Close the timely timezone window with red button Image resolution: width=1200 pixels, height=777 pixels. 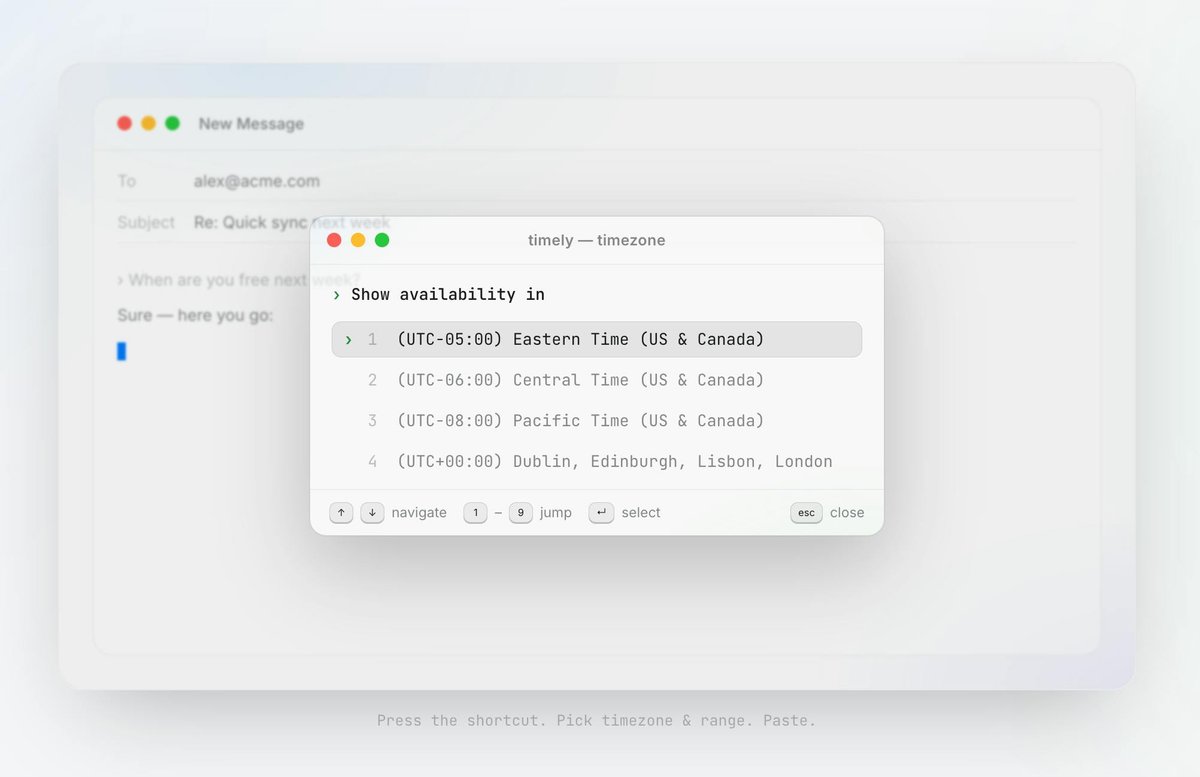334,240
